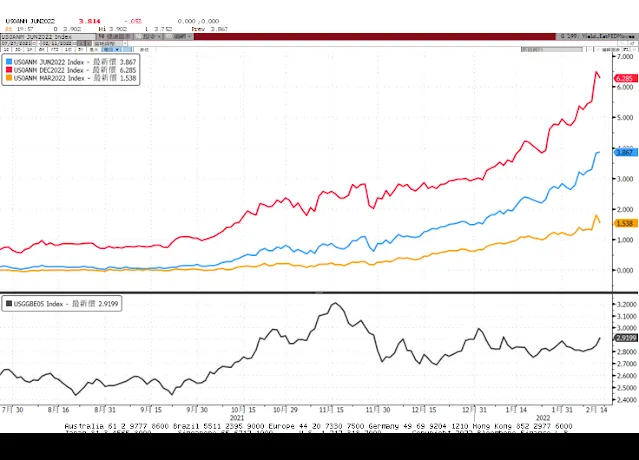Click dark swatch for USGGBE05 Index legend
639x460 pixels.
point(9,304)
